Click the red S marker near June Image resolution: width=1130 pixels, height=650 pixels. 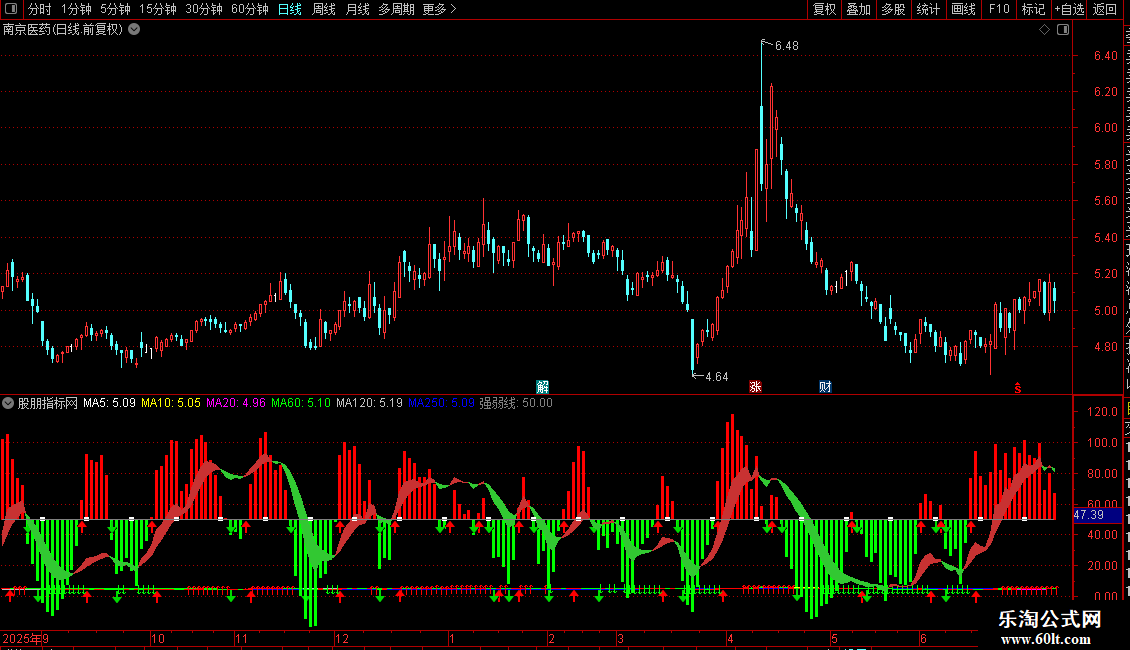pyautogui.click(x=1018, y=388)
